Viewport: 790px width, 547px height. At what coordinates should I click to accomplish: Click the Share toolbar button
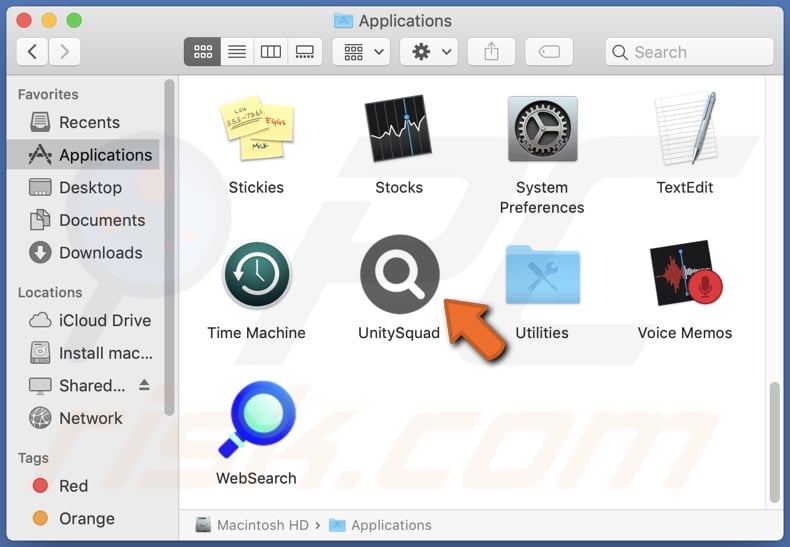[x=491, y=51]
